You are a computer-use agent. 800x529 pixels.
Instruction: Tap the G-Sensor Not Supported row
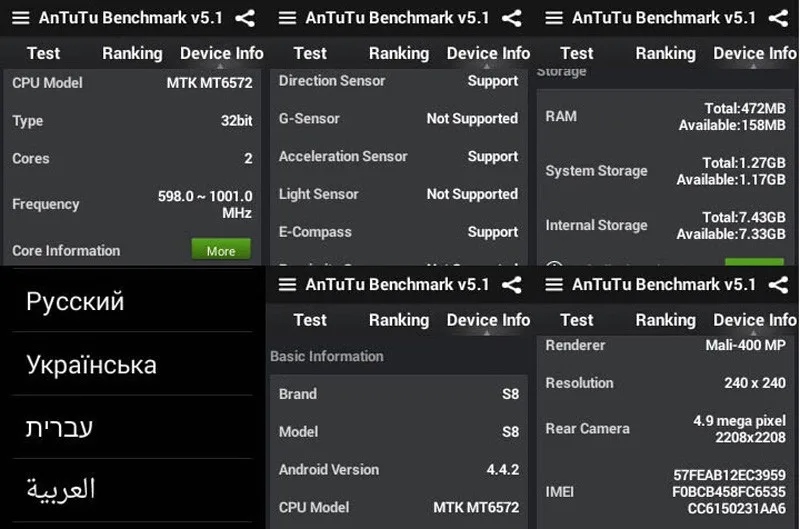pyautogui.click(x=398, y=118)
